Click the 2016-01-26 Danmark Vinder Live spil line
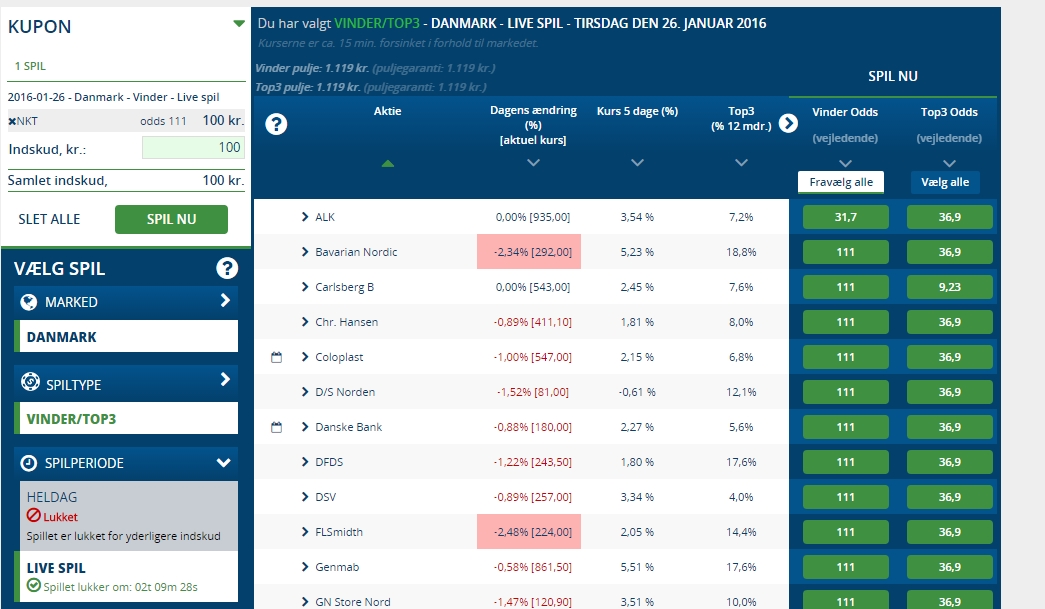This screenshot has width=1045, height=609. tap(113, 97)
